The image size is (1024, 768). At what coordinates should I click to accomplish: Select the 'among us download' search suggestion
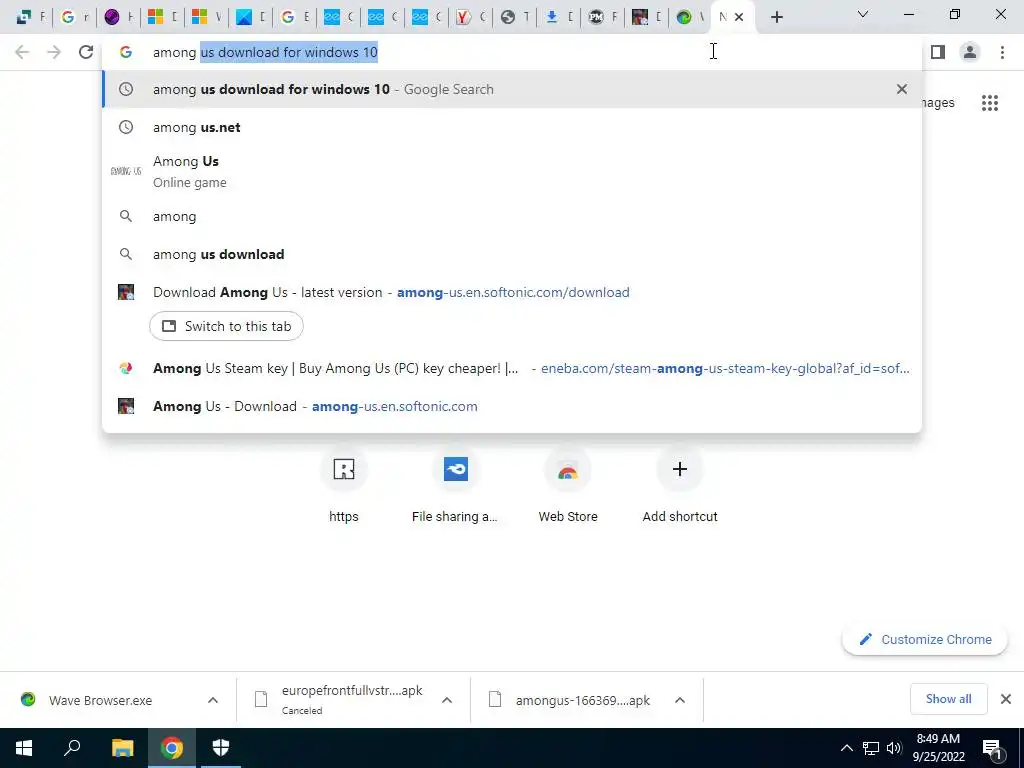click(x=512, y=254)
